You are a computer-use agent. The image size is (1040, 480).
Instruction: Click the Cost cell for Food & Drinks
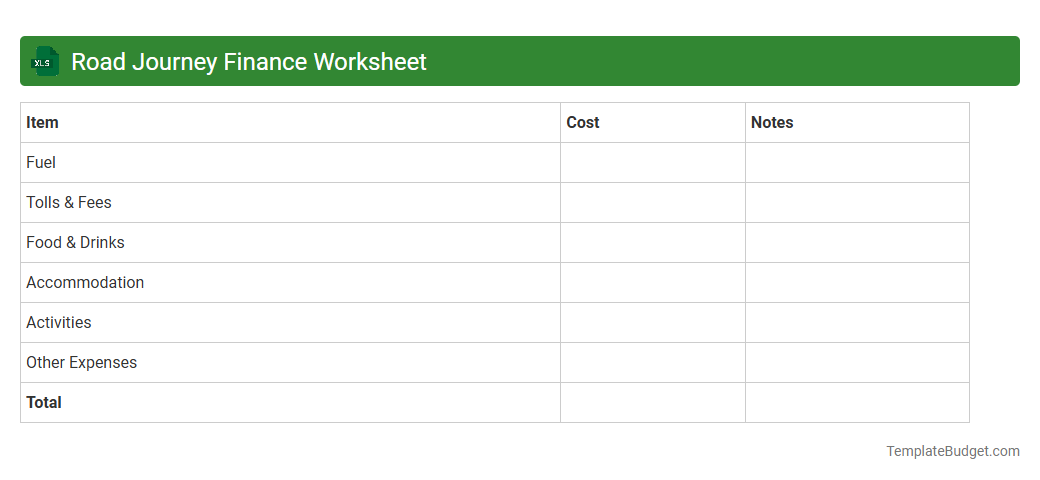tap(653, 243)
